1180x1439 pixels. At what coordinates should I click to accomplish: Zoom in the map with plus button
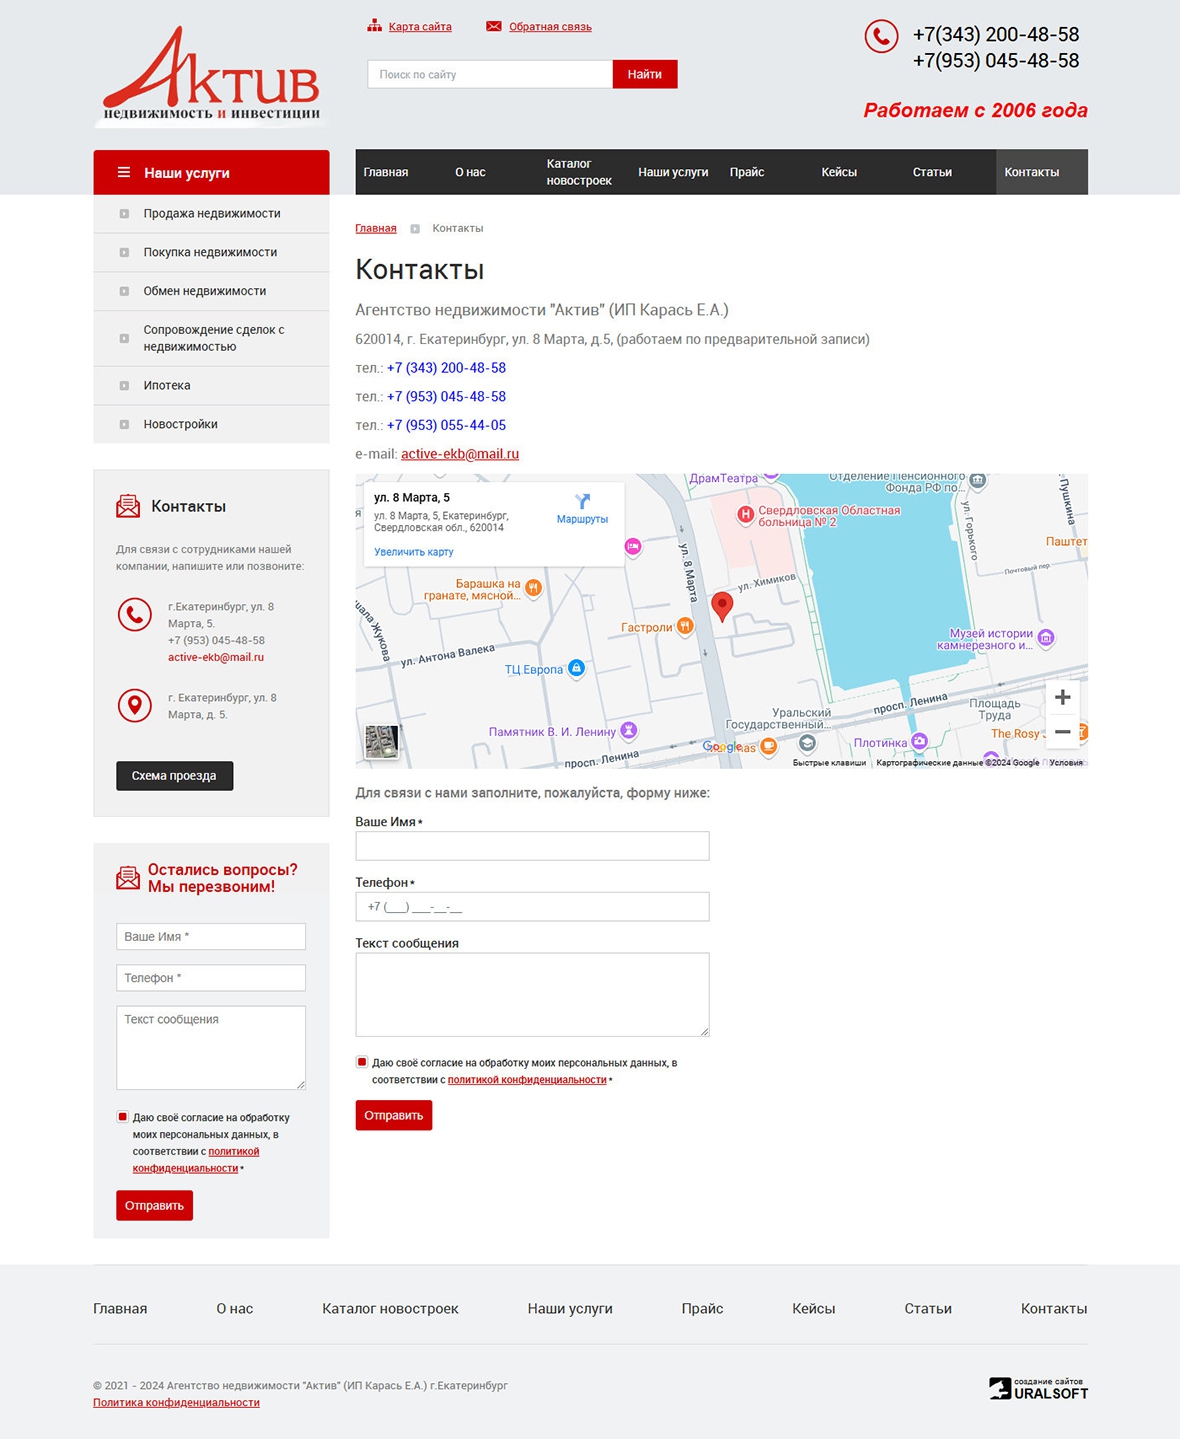1062,697
